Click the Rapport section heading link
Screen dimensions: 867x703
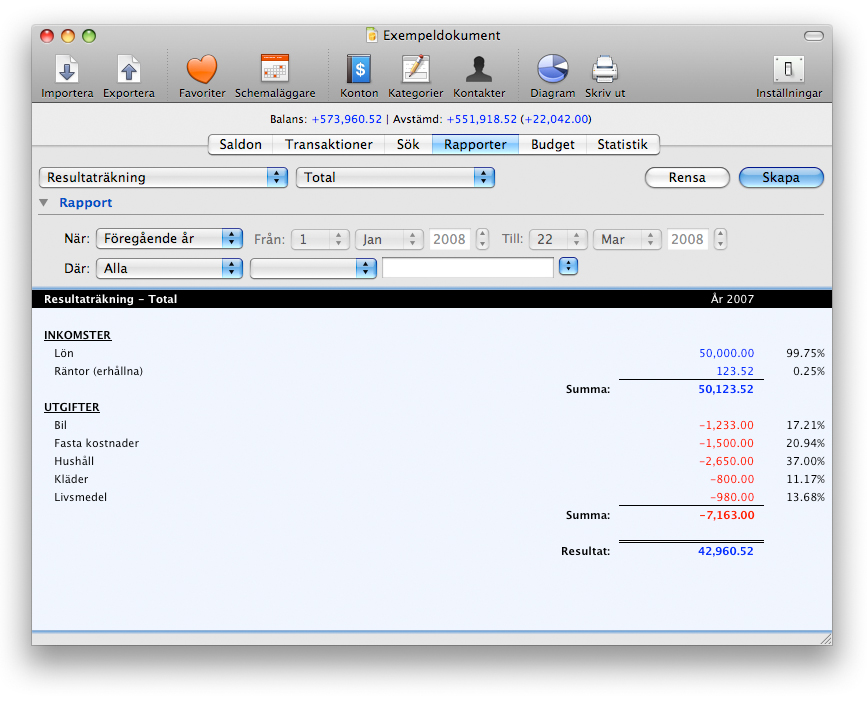[85, 203]
